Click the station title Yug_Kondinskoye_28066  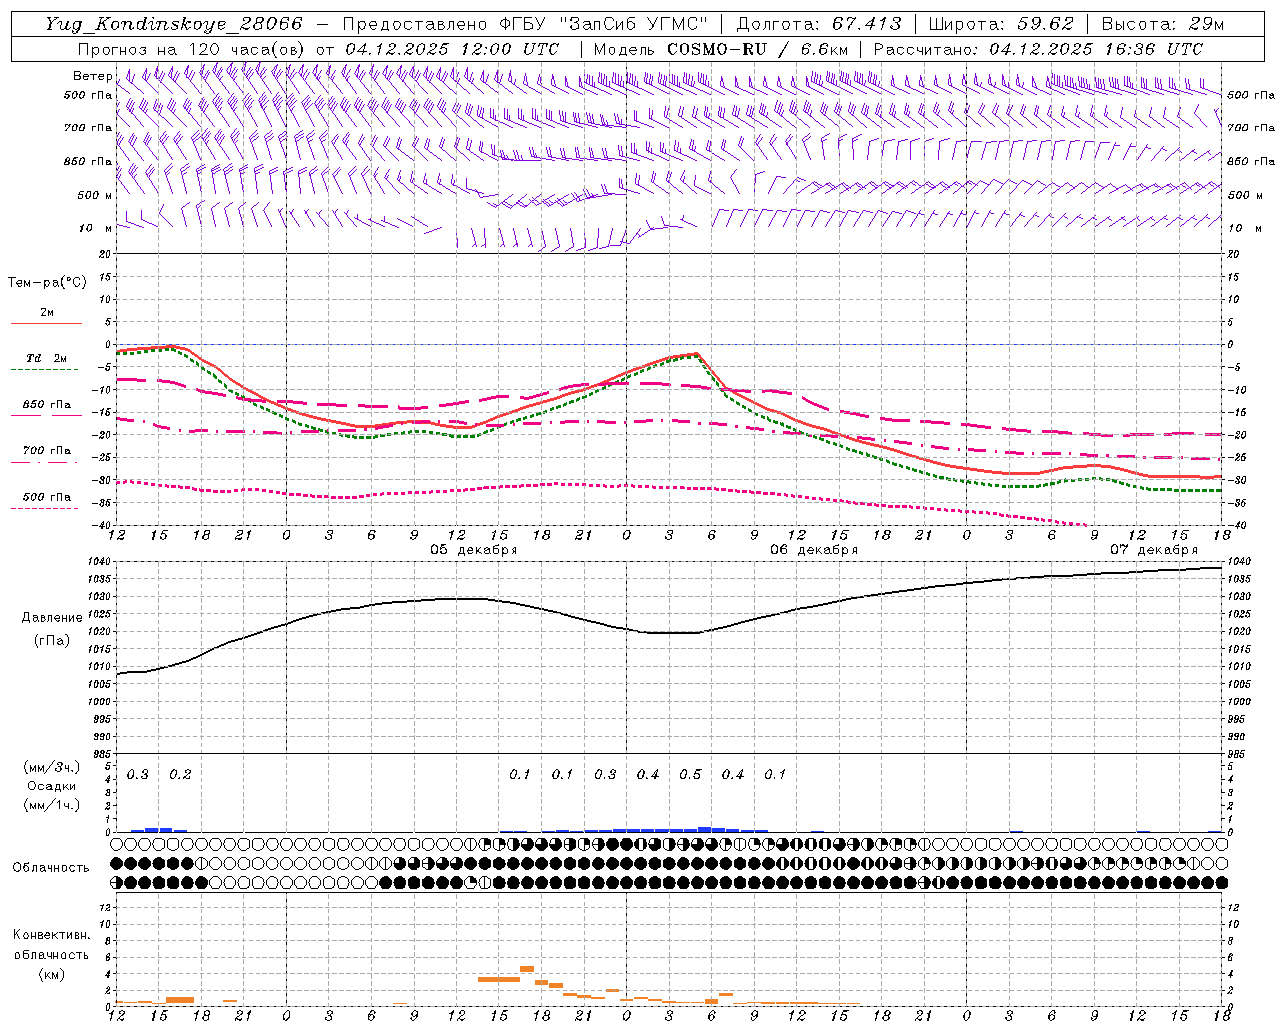point(174,24)
